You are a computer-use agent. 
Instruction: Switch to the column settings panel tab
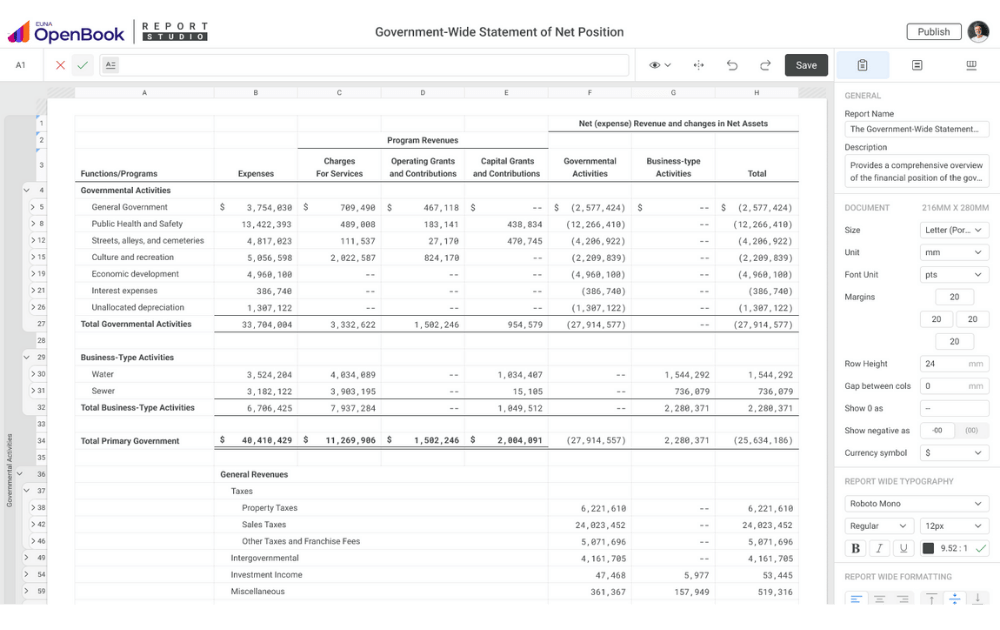[x=971, y=65]
